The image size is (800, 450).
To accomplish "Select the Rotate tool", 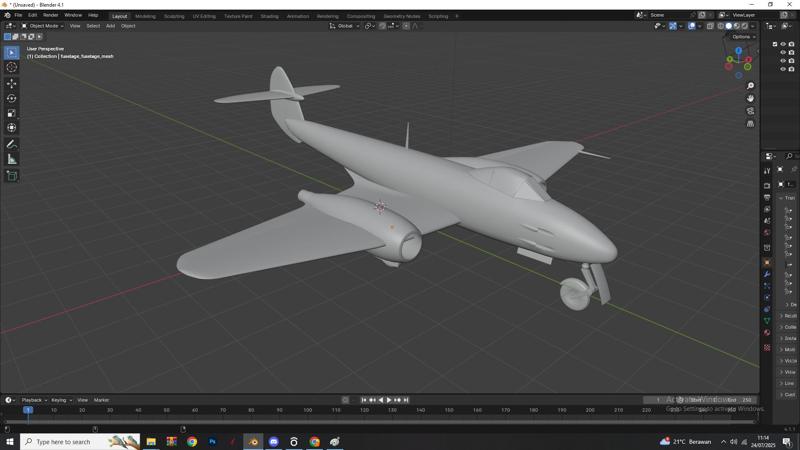I will (x=11, y=98).
